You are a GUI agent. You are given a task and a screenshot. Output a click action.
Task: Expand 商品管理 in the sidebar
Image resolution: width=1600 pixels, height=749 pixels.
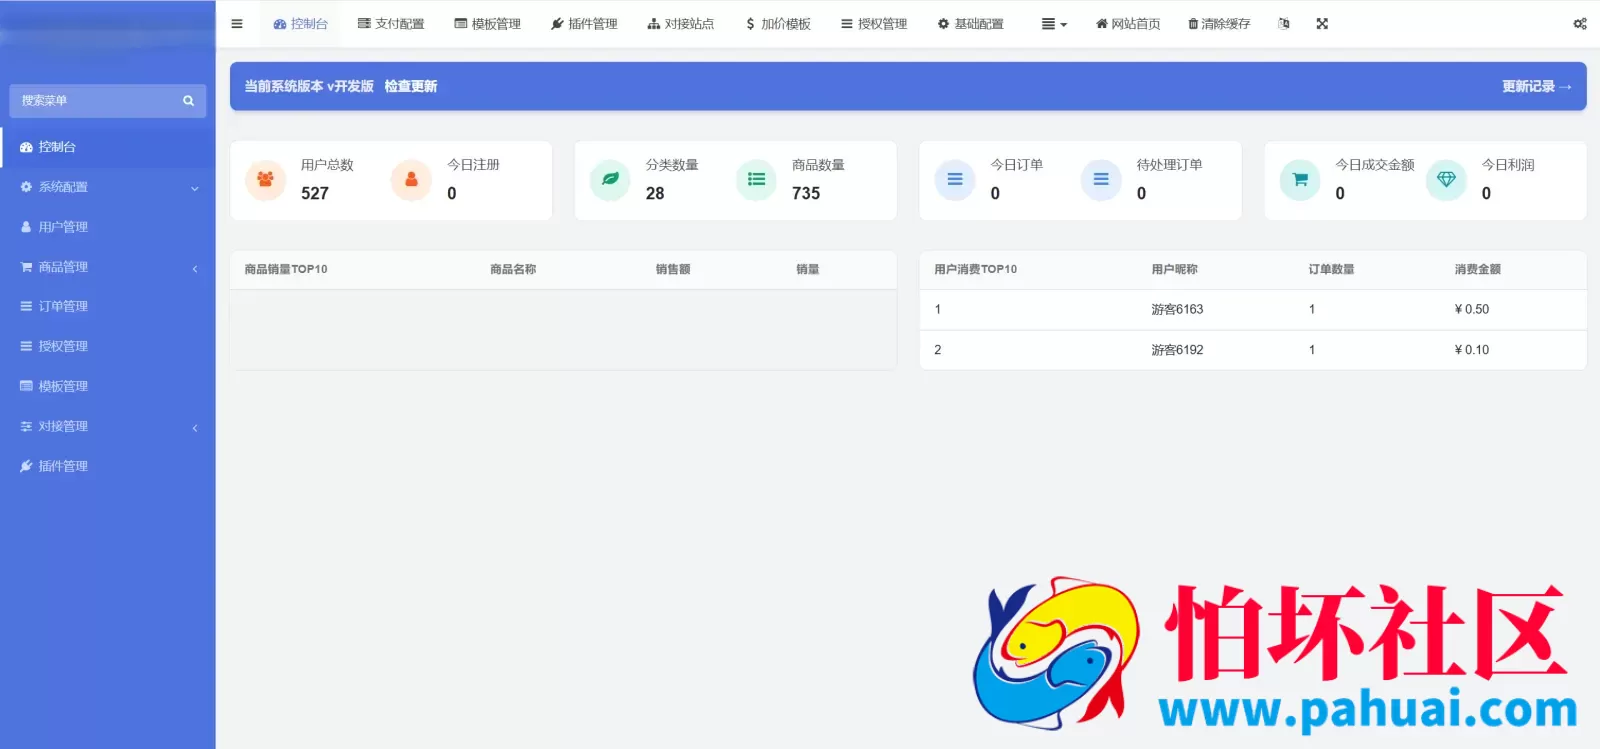(108, 267)
